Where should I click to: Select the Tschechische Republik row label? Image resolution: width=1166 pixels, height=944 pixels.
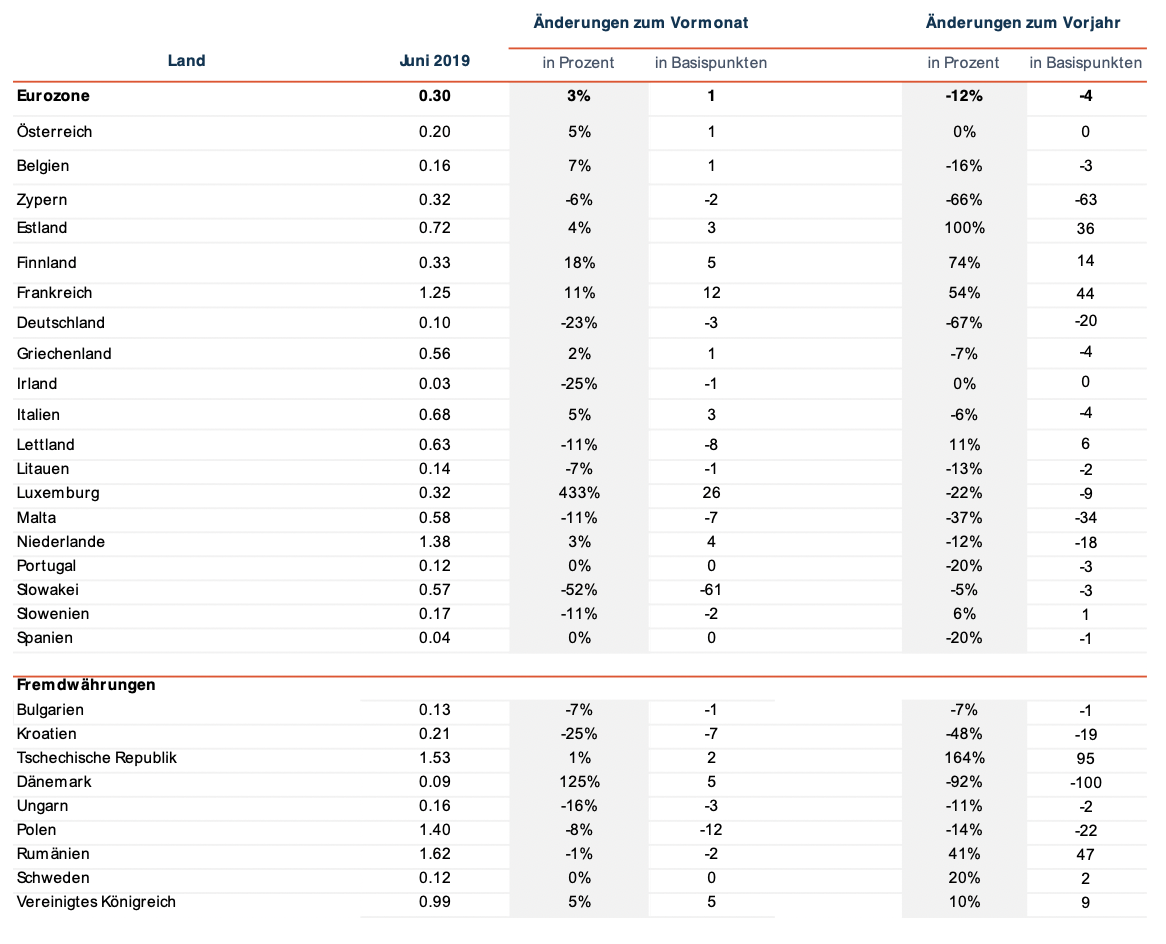point(97,758)
